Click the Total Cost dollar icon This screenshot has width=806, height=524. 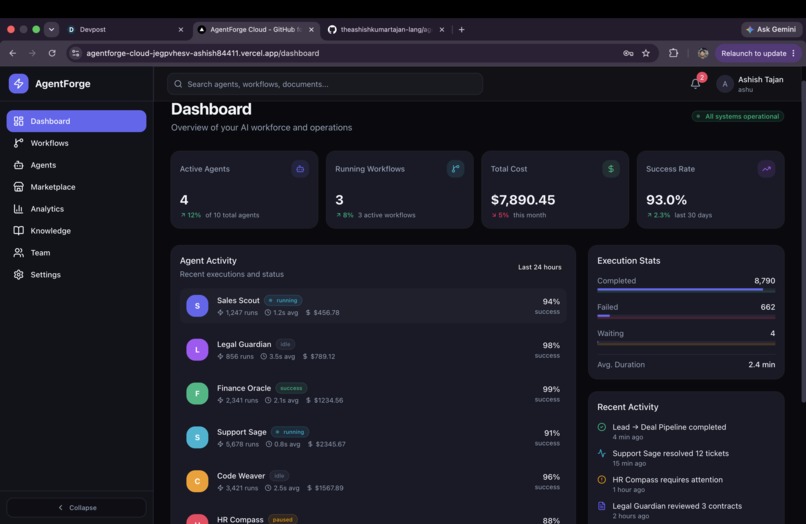pyautogui.click(x=611, y=169)
